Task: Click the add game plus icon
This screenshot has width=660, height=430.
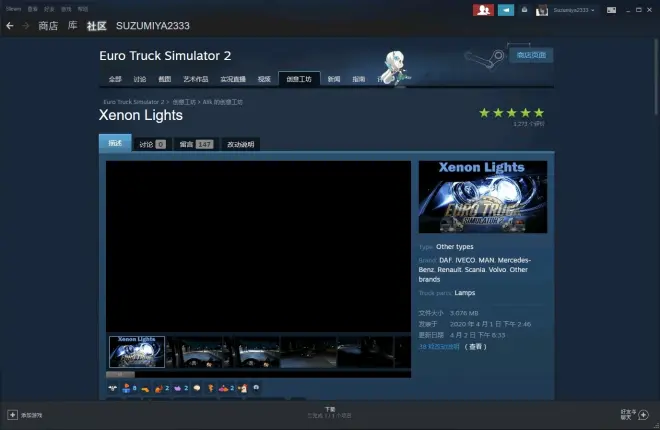Action: (12, 414)
